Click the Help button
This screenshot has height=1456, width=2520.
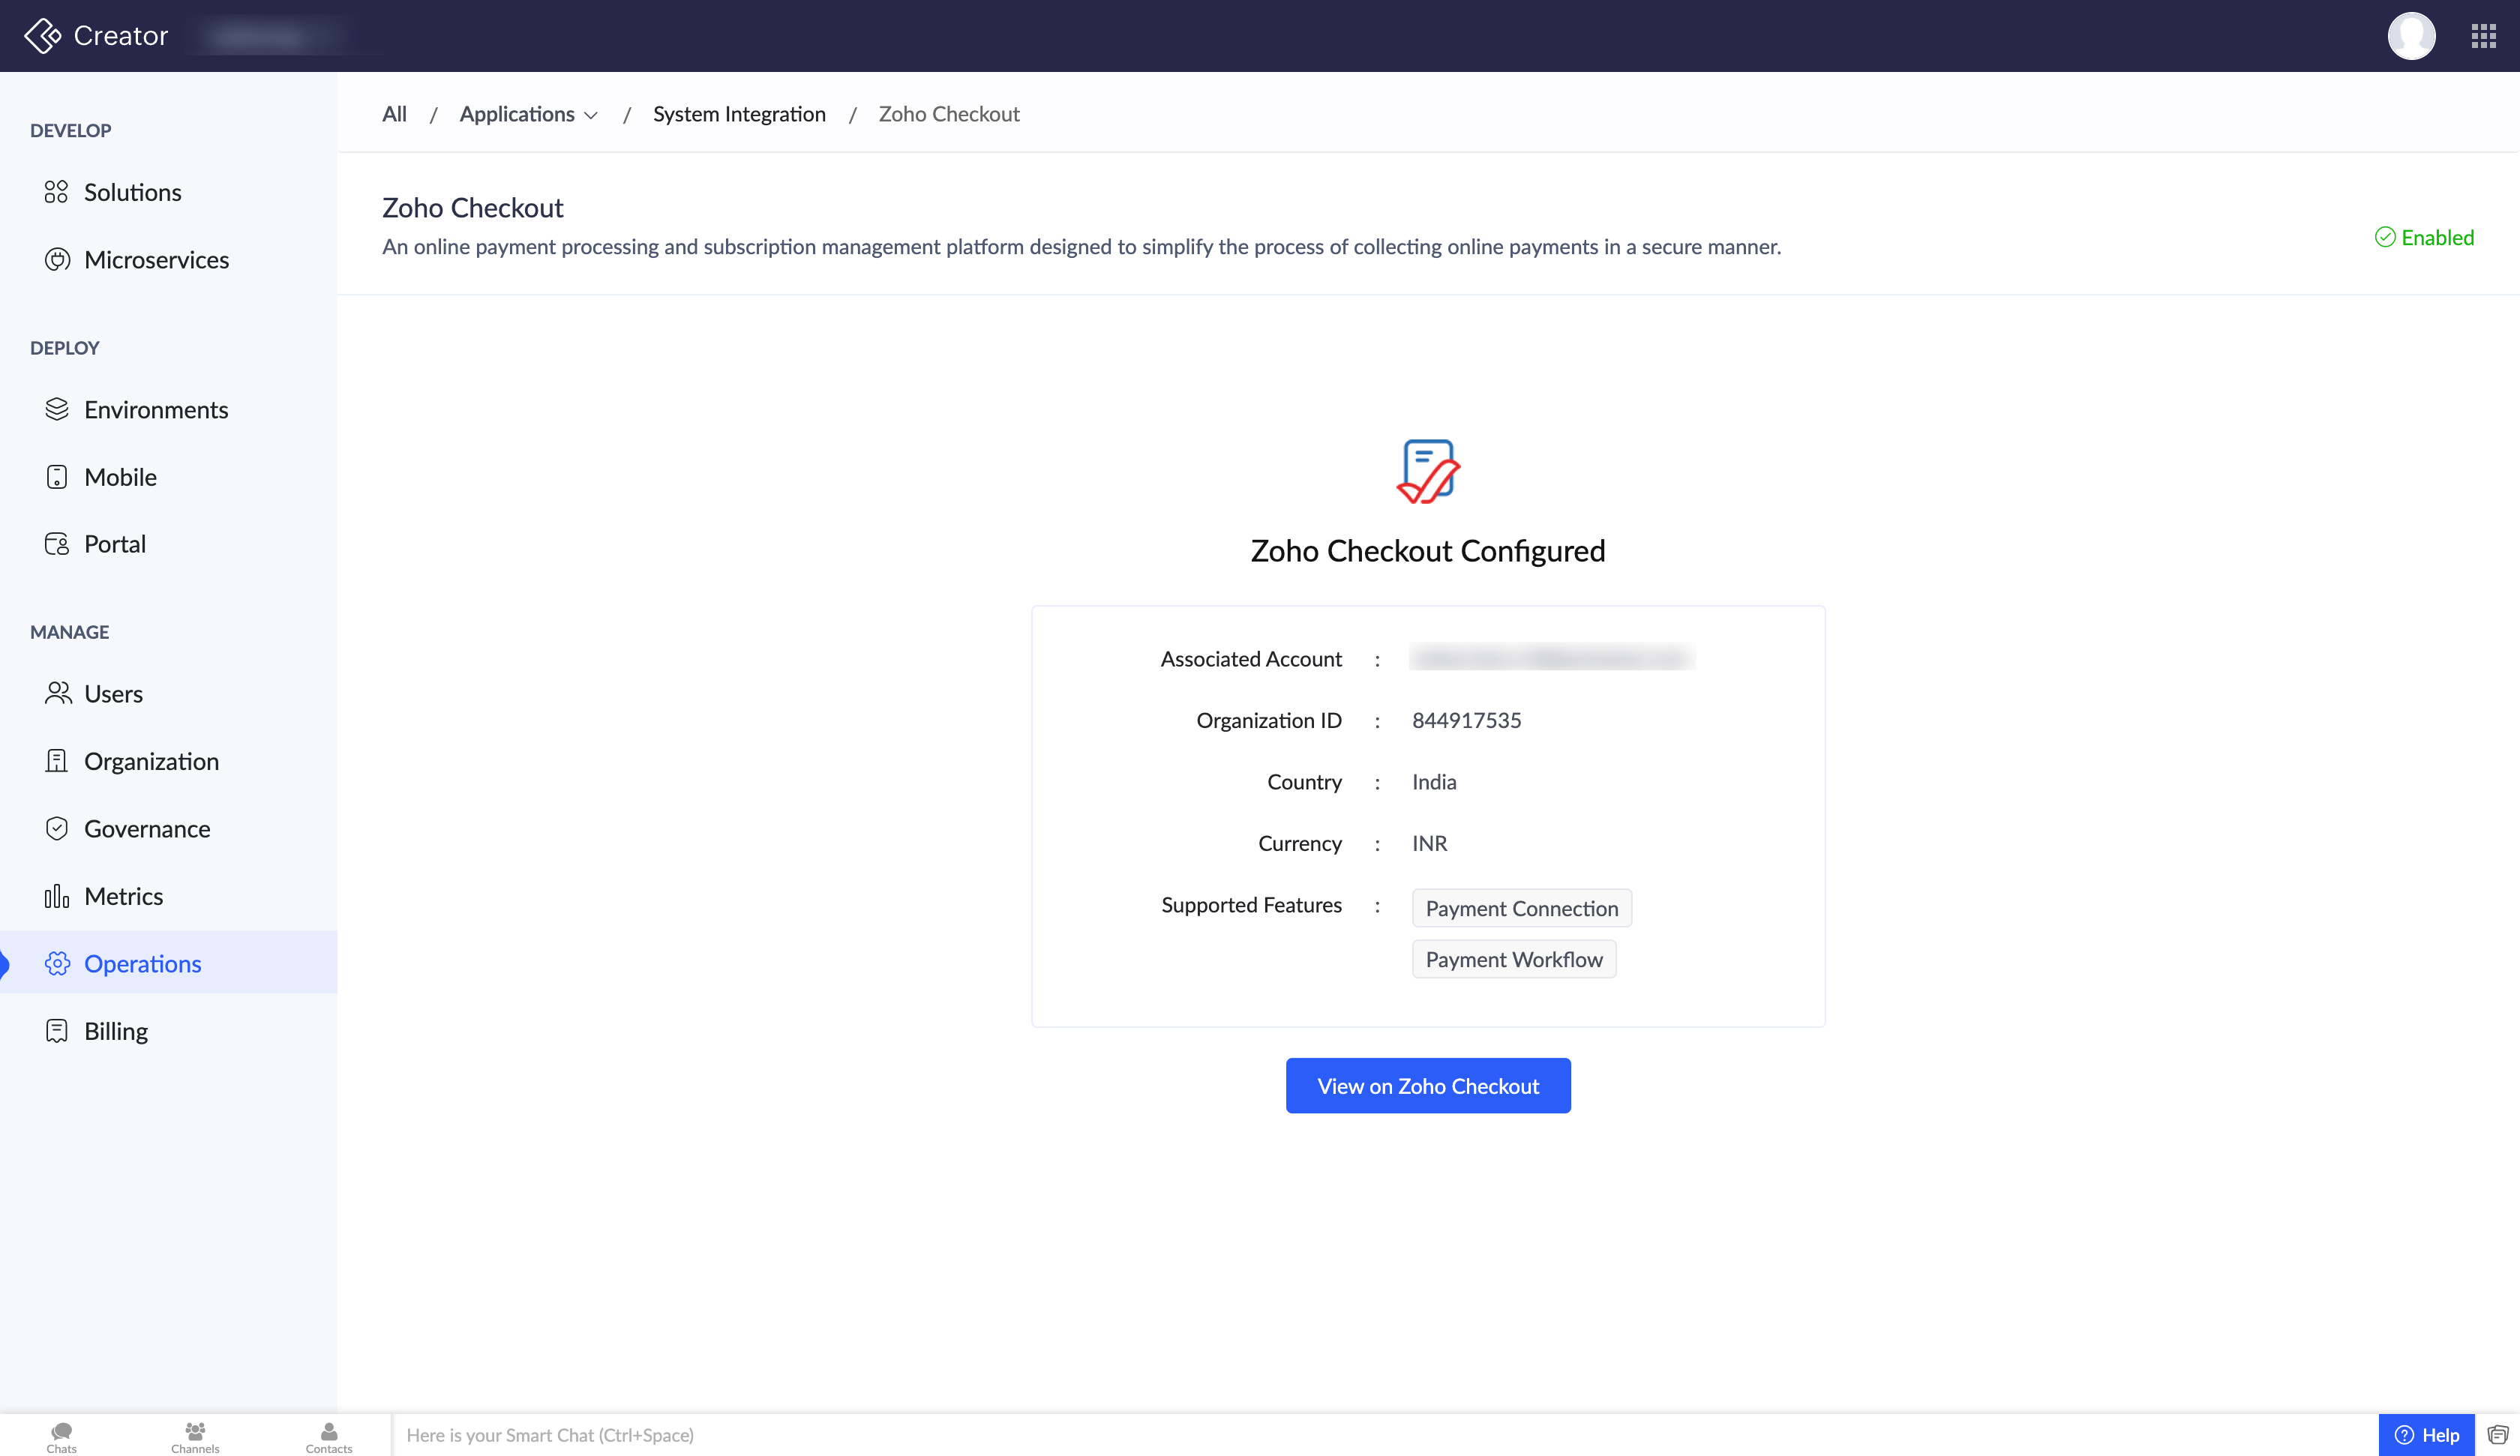2427,1435
